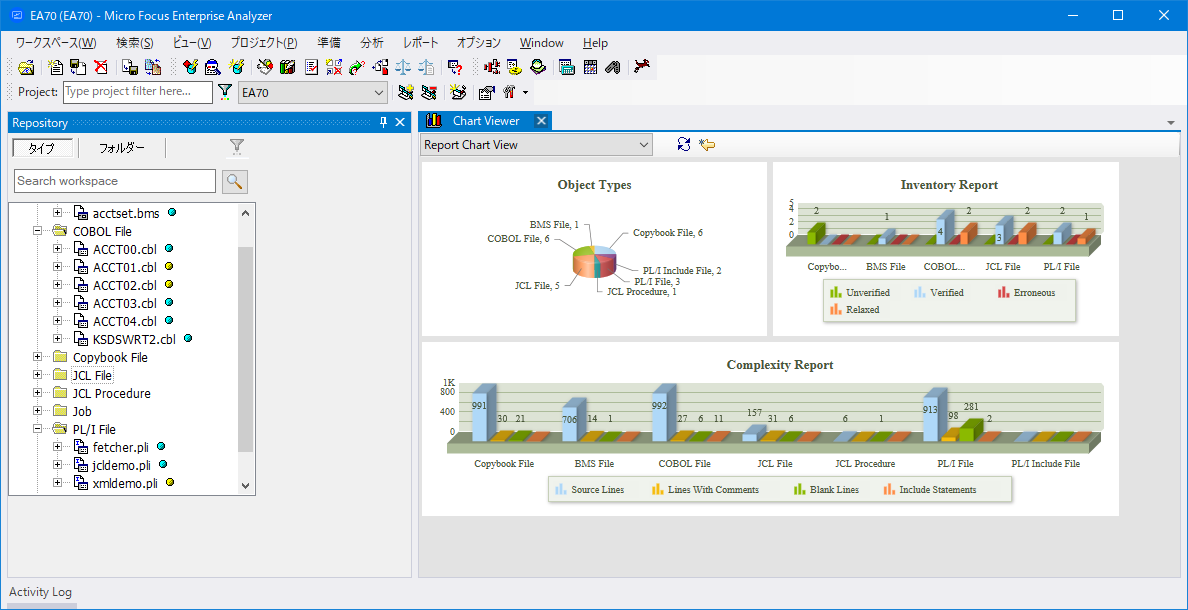Open the レポート menu
The width and height of the screenshot is (1188, 610).
(x=420, y=43)
